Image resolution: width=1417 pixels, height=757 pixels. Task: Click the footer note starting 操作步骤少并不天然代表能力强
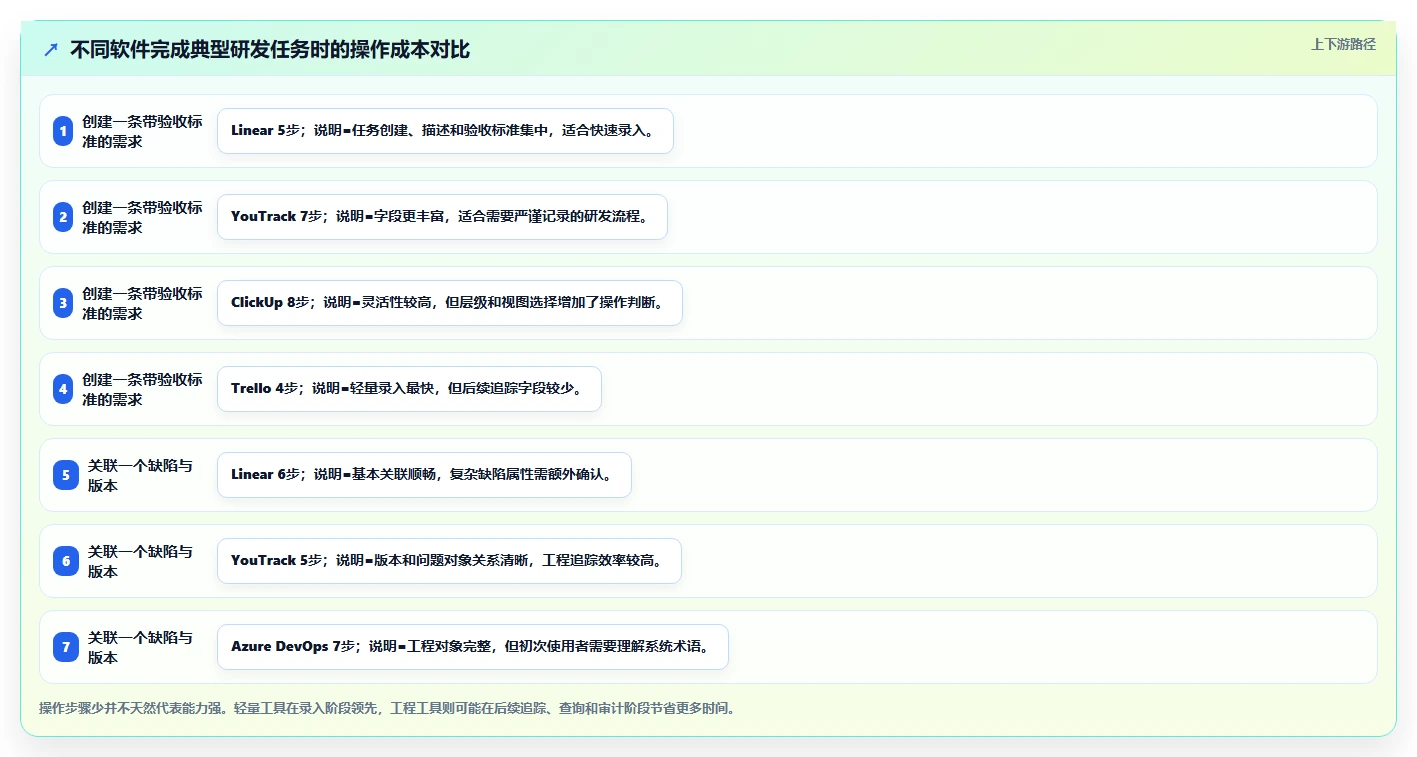pyautogui.click(x=388, y=708)
